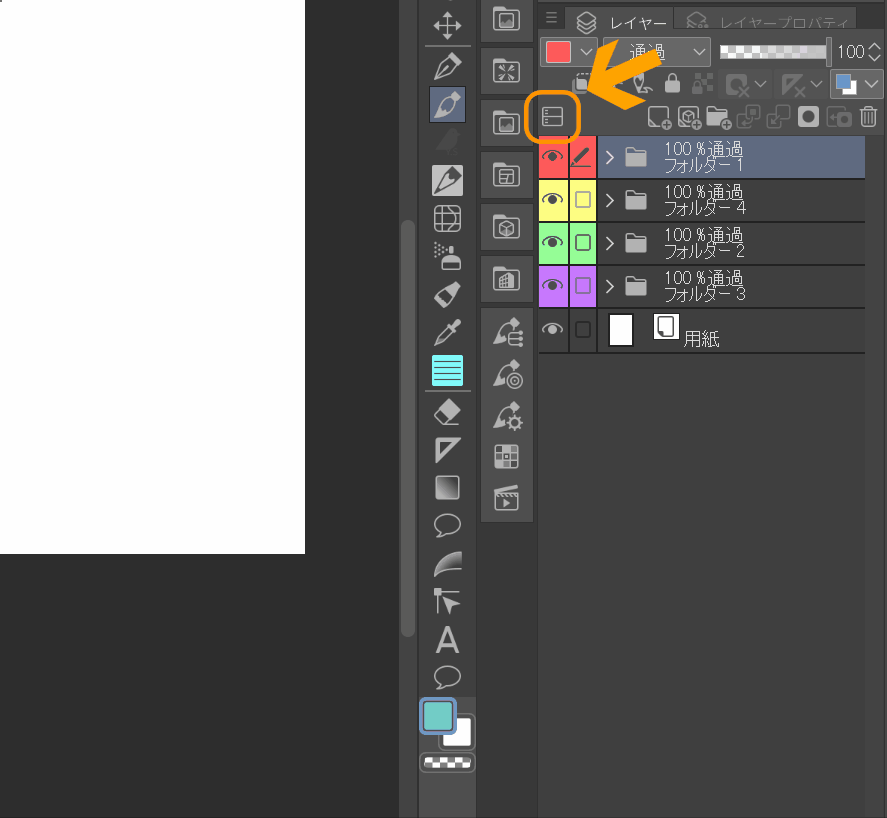Select the lower speech balloon tool
Screen dimensions: 887x818
point(447,677)
